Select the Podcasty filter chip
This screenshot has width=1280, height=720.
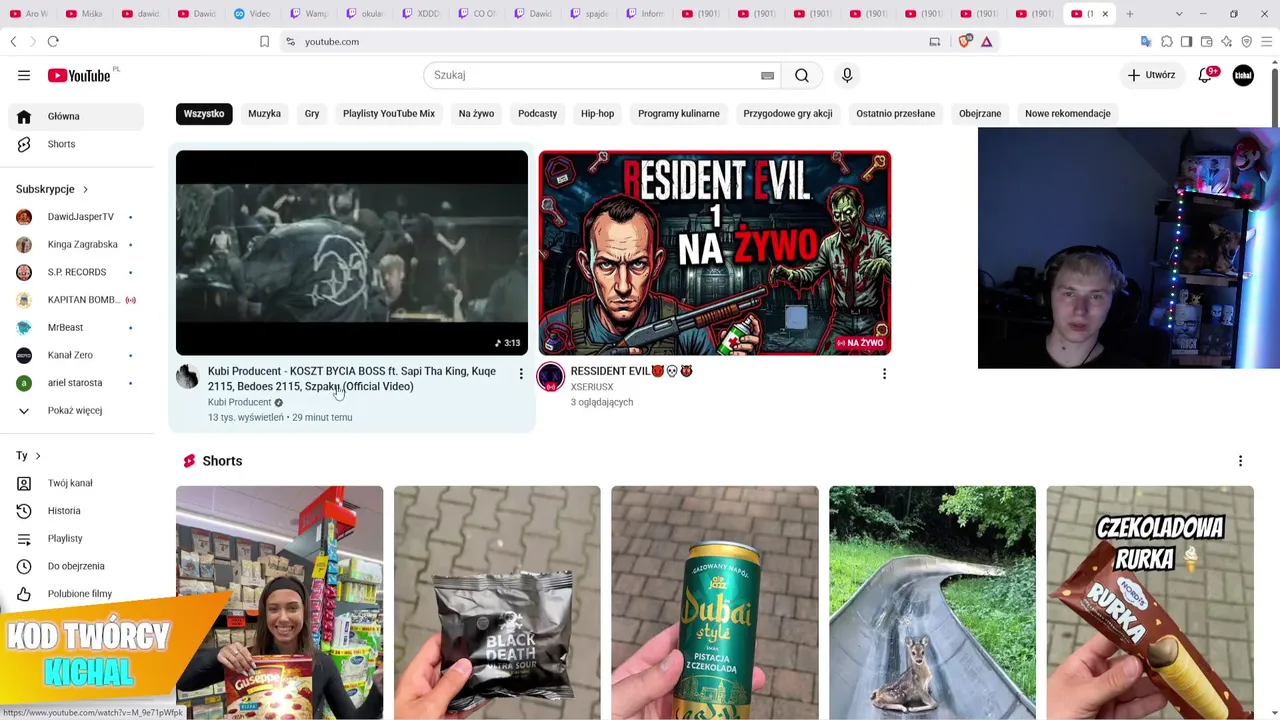coord(537,113)
